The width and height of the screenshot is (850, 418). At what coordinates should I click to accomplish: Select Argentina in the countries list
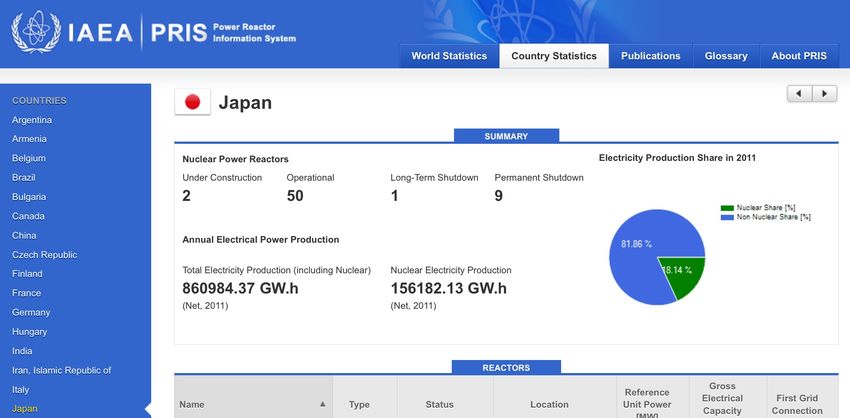tap(32, 120)
